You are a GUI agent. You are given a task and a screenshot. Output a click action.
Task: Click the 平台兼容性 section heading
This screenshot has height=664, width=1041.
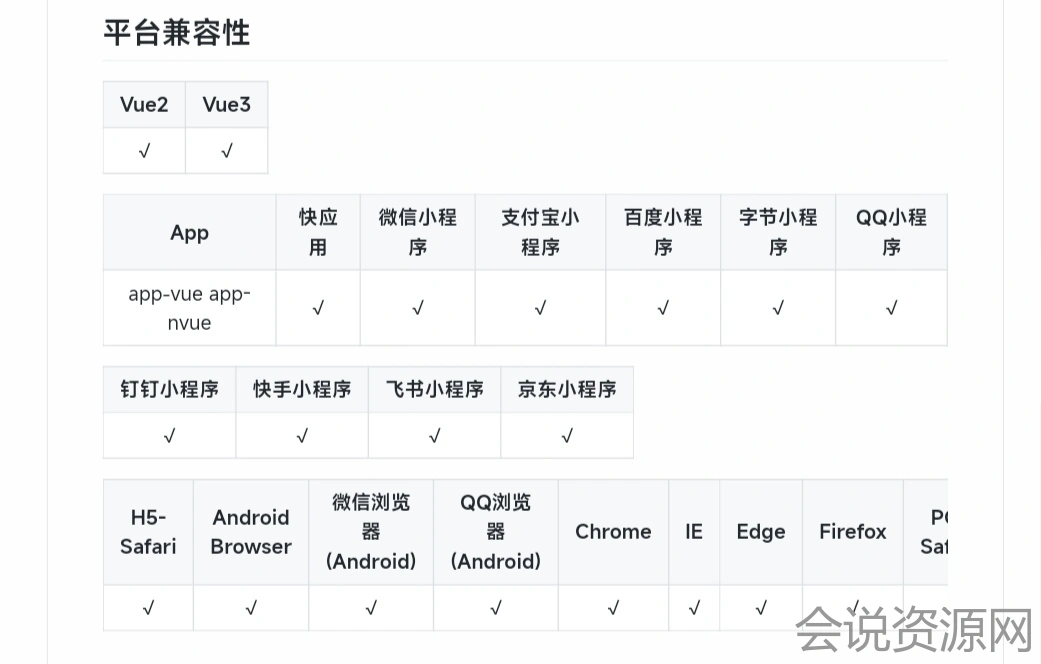click(177, 32)
